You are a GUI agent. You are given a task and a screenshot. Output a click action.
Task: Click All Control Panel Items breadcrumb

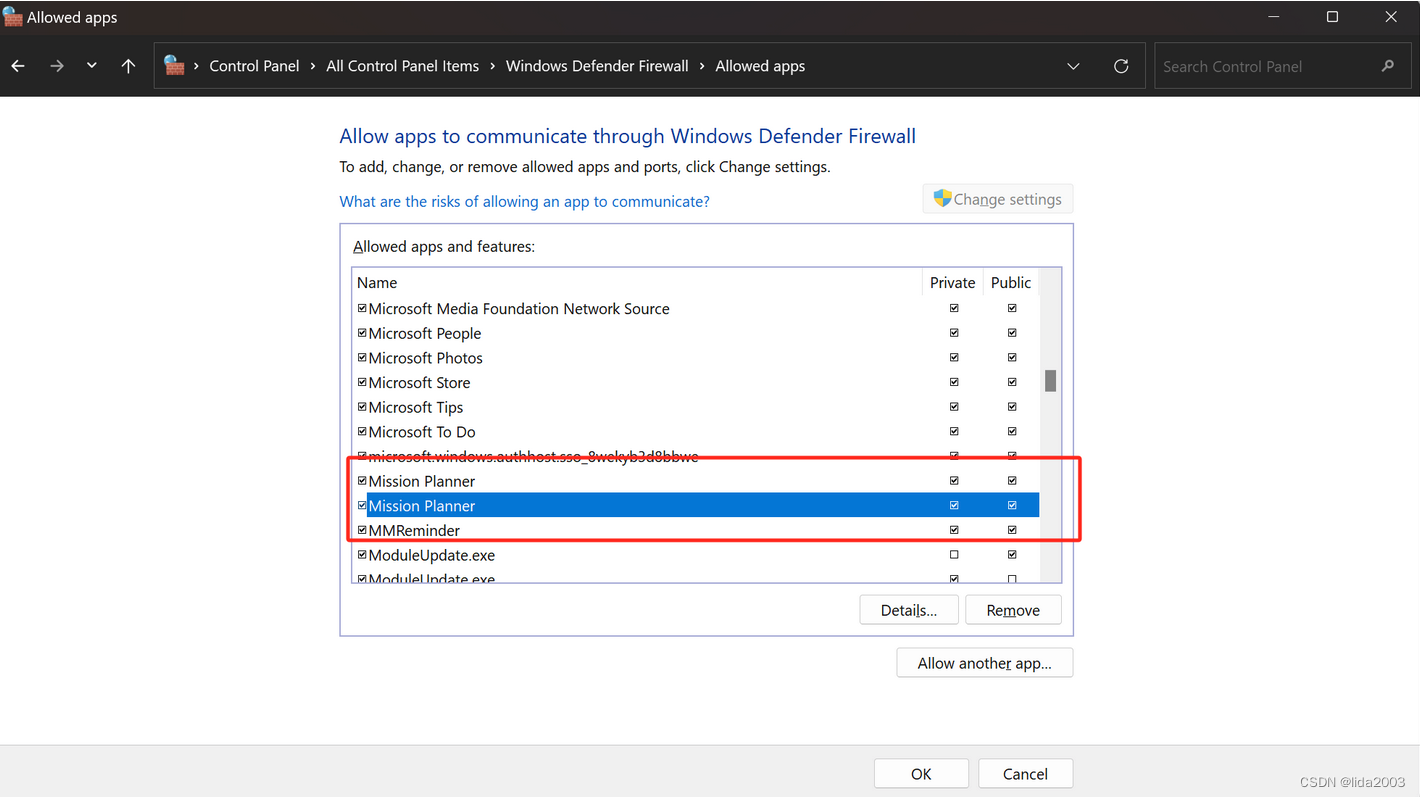[402, 66]
